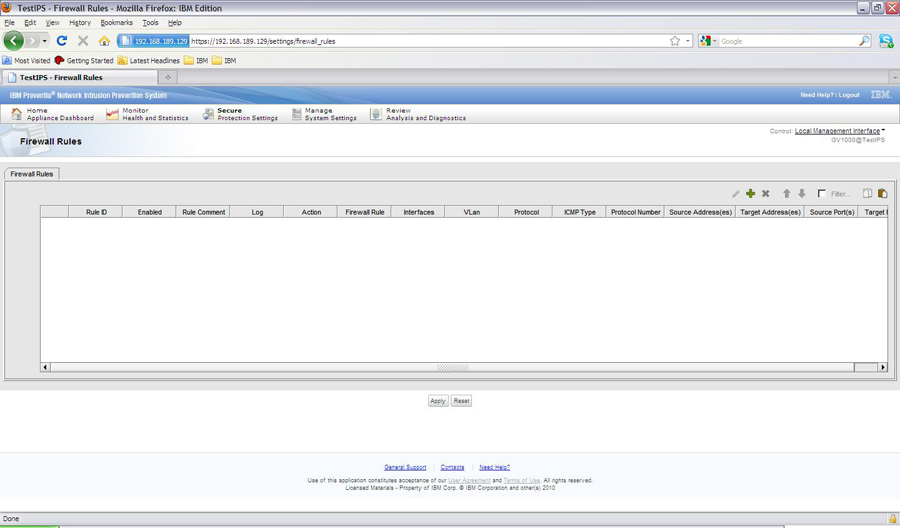Open the Getting Started bookmark
Screen dimensions: 900x528
point(84,60)
